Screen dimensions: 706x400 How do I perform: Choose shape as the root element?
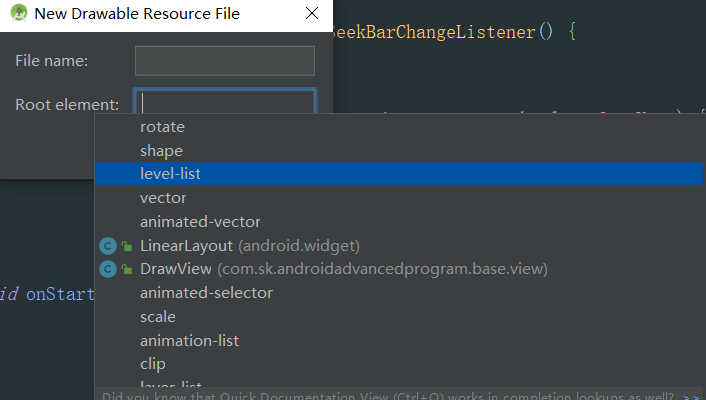pos(161,151)
